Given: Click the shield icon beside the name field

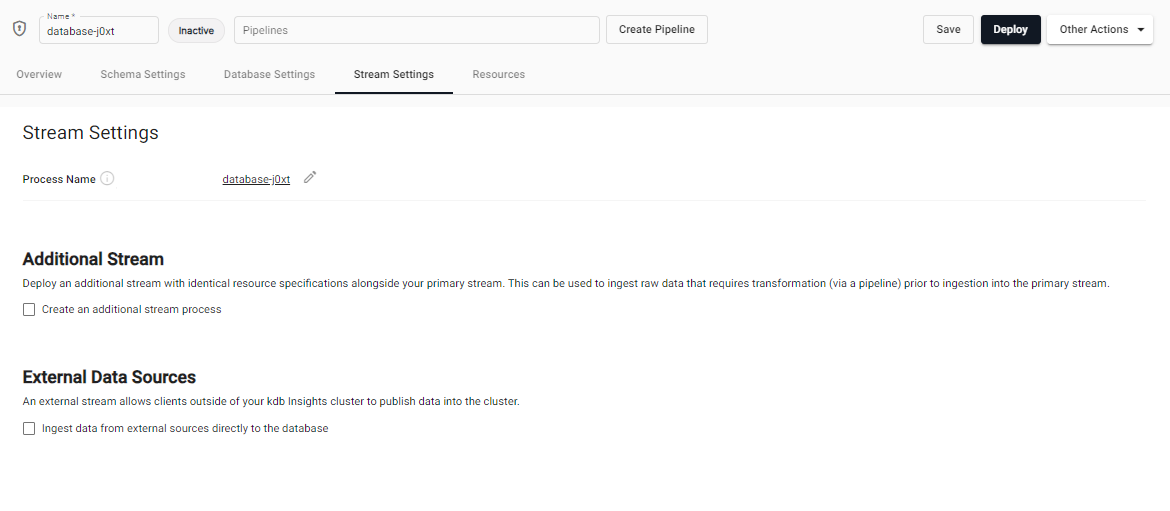Looking at the screenshot, I should click(x=19, y=29).
